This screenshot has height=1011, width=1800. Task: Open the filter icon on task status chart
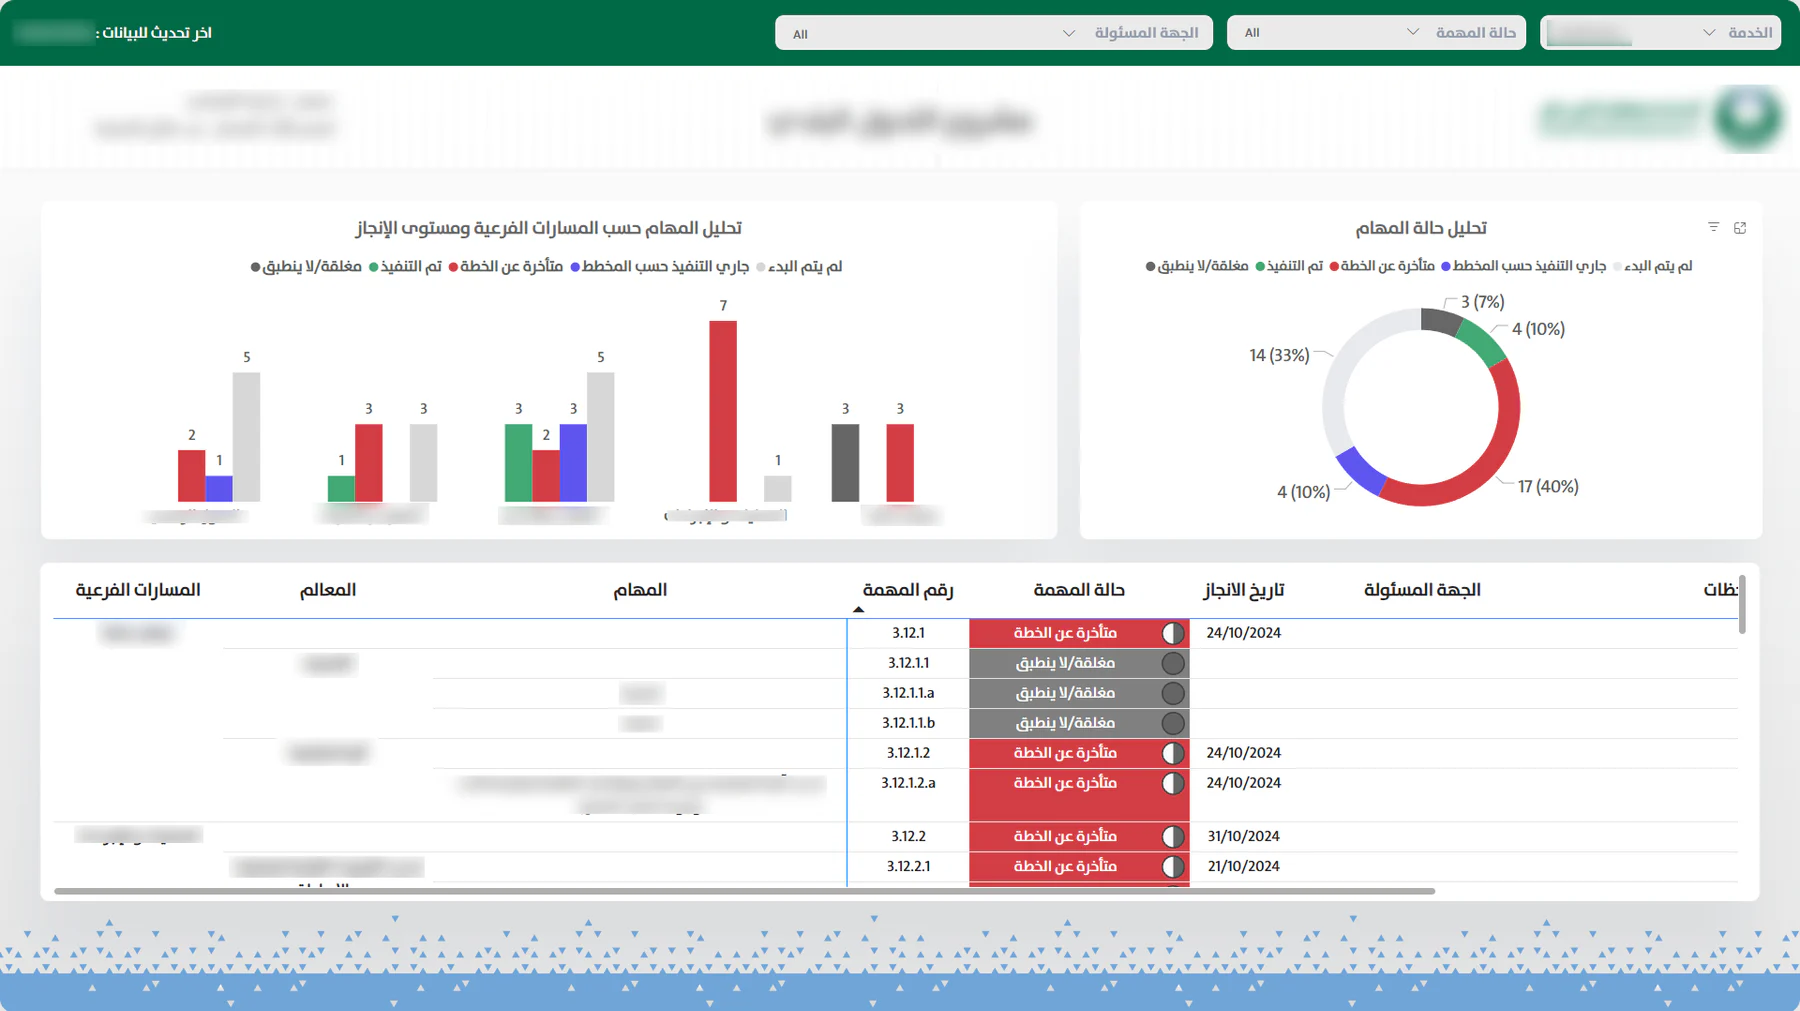pos(1713,228)
